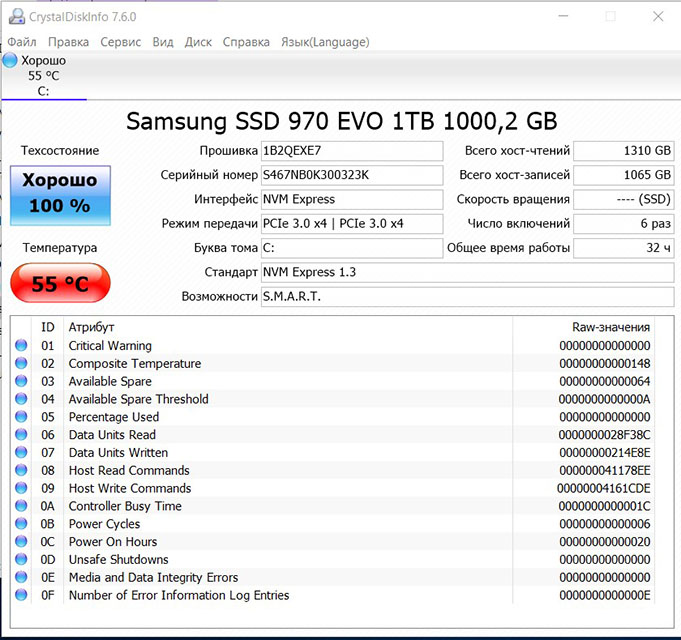The image size is (681, 640).
Task: Click the status orb for Data Units Written
Action: tap(21, 452)
